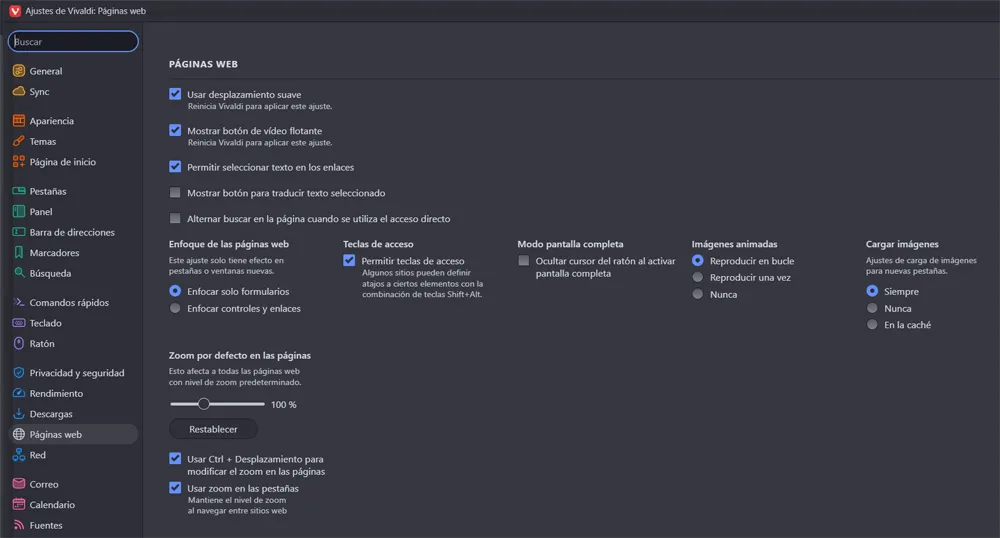Click the Páginas web globe icon
The image size is (1000, 538).
coord(19,434)
